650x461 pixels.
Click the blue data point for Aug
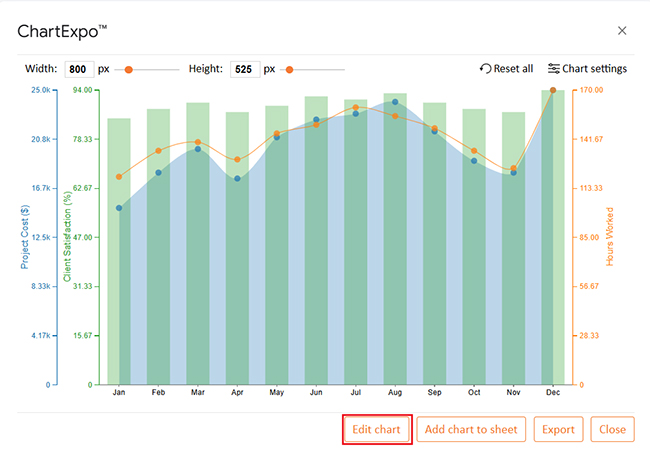point(396,102)
